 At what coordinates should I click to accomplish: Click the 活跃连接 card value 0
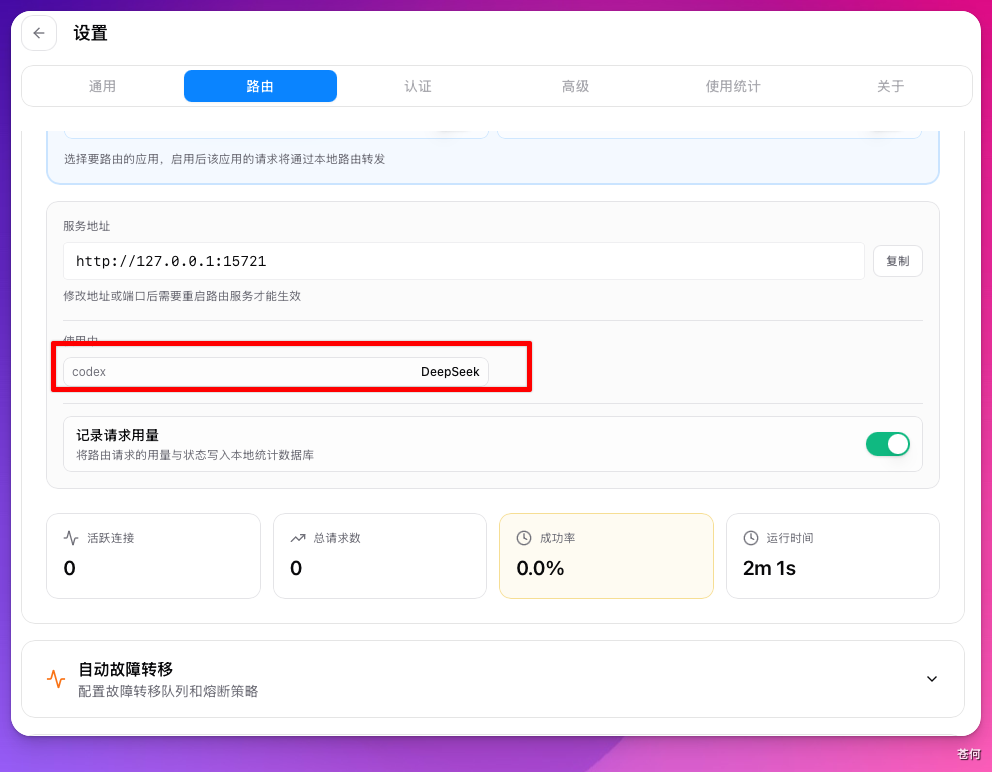click(x=70, y=568)
